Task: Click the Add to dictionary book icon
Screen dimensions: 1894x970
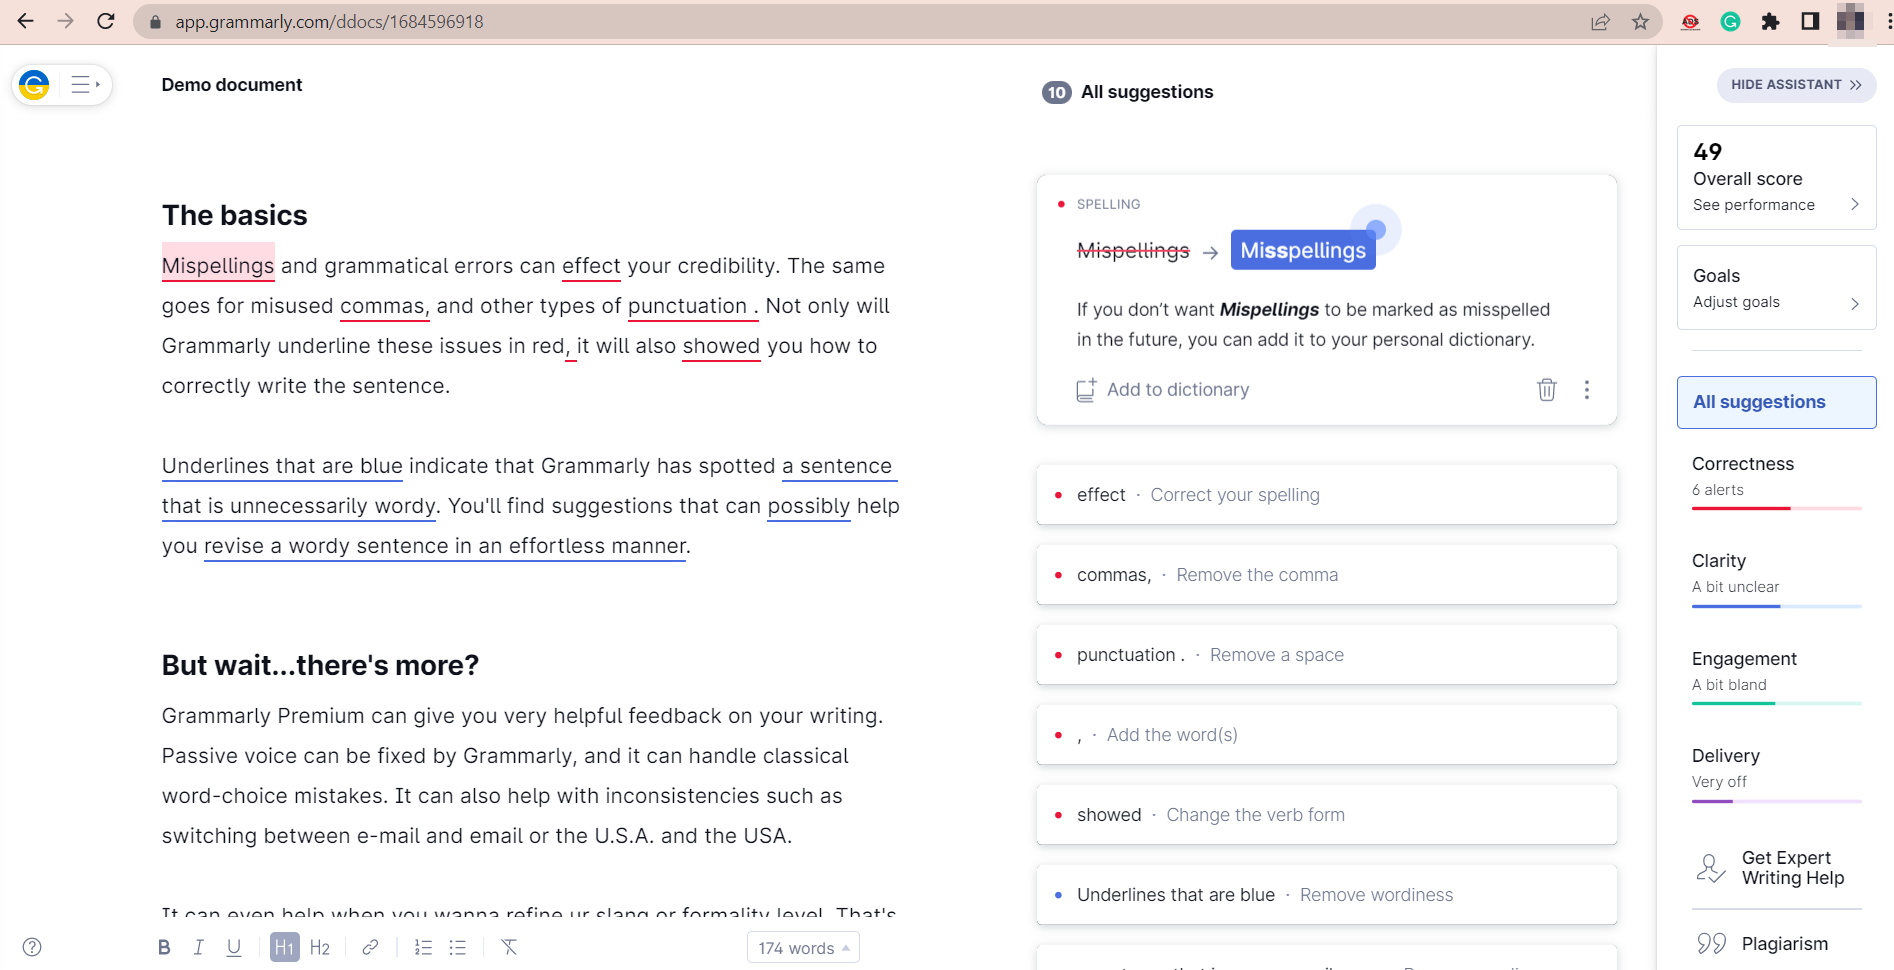Action: pyautogui.click(x=1086, y=390)
